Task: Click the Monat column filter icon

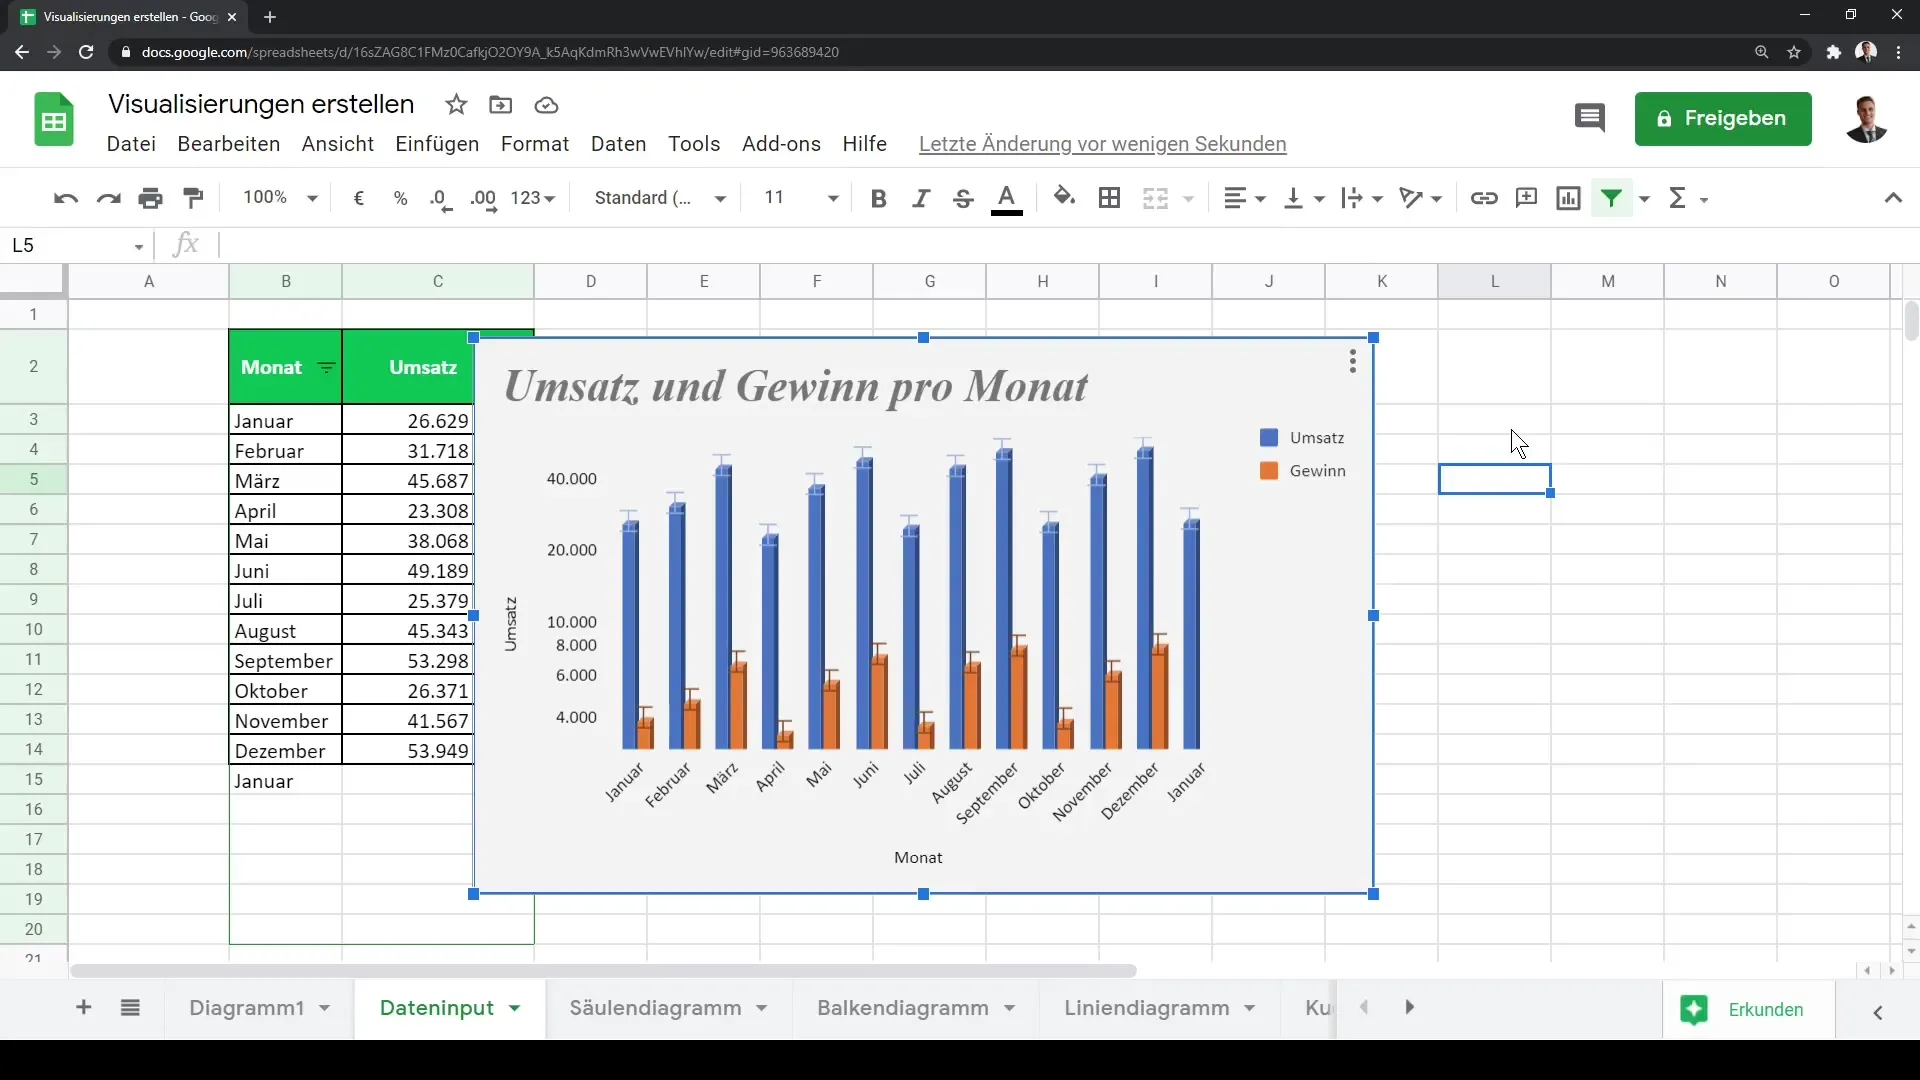Action: [326, 368]
